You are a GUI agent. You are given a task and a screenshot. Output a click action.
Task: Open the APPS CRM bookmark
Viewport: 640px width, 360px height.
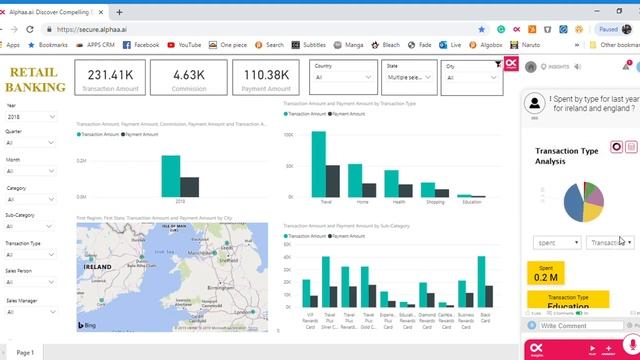[x=96, y=45]
